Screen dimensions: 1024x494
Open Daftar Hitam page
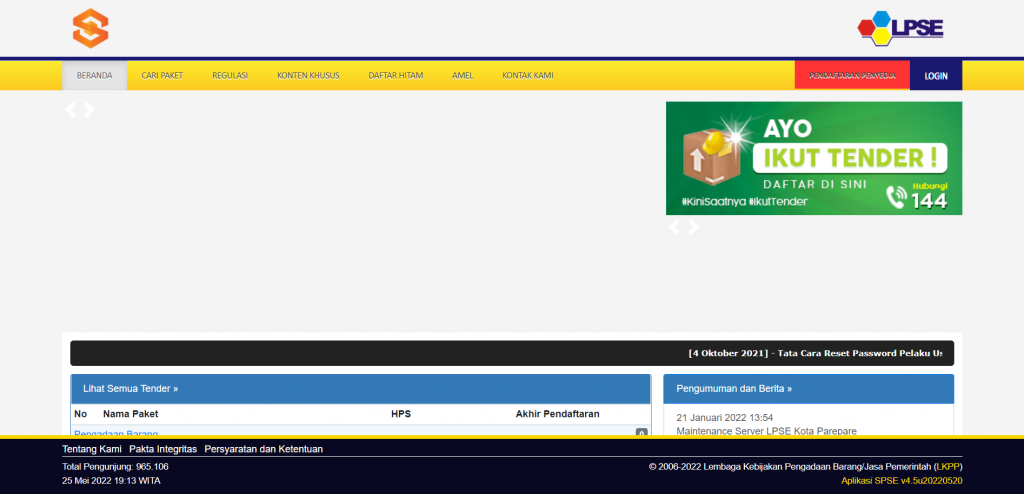[395, 76]
